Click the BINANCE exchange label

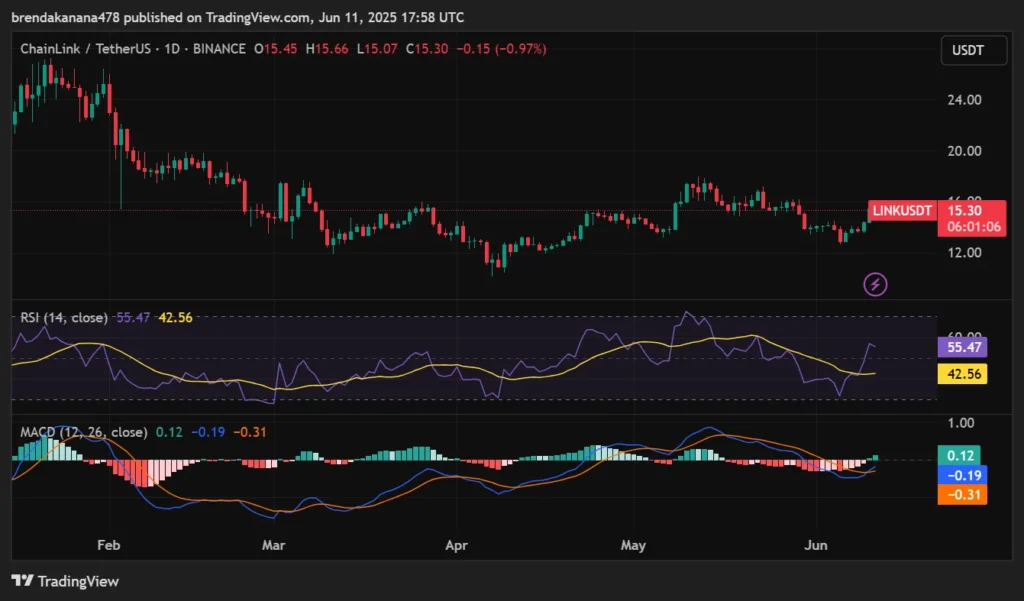coord(219,49)
